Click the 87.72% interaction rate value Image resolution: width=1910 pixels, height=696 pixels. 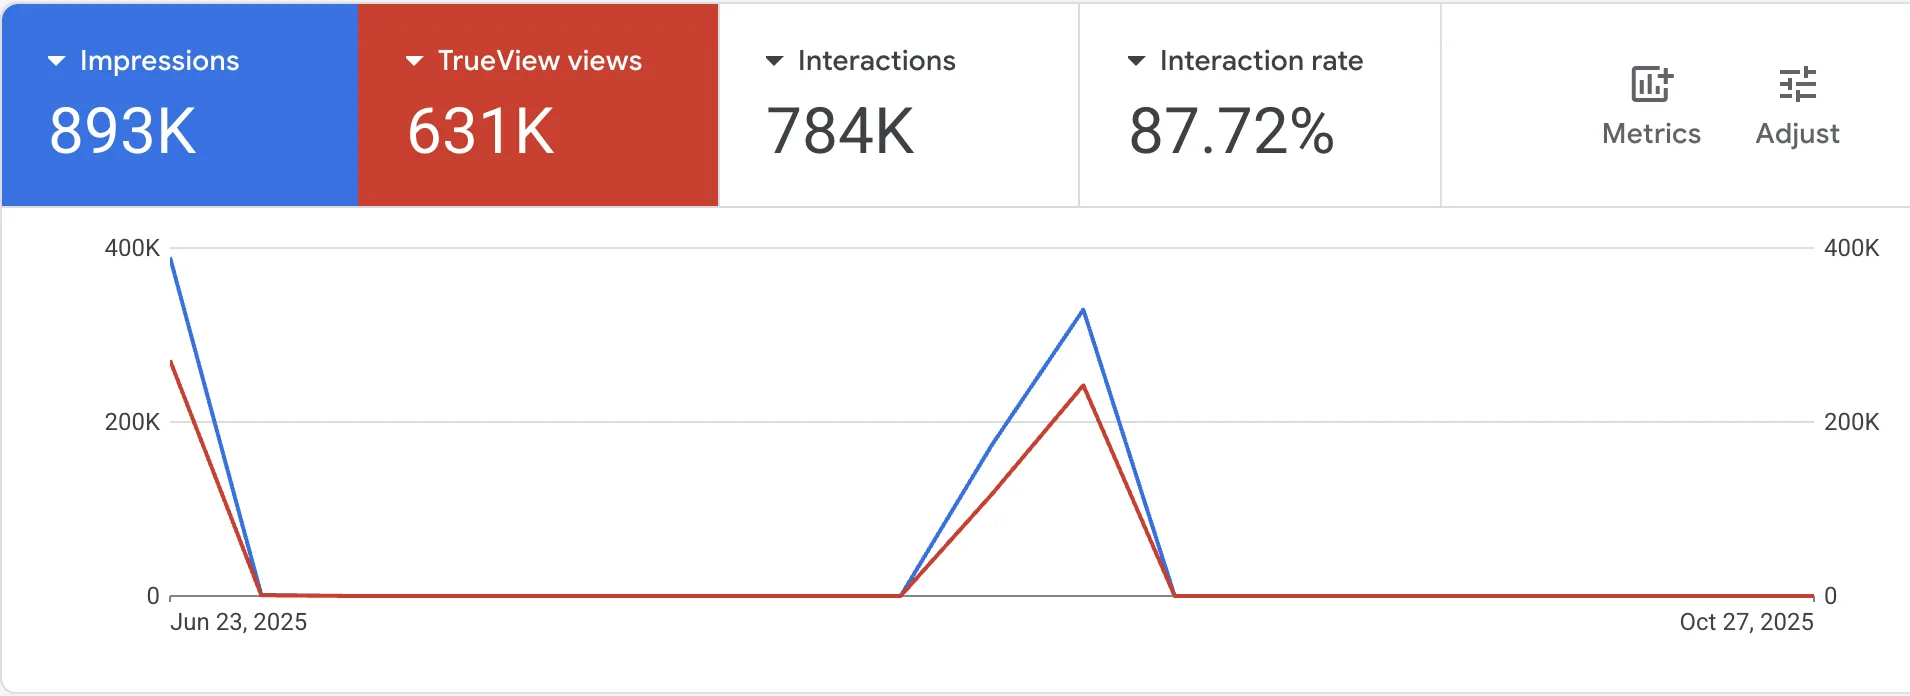point(1231,131)
